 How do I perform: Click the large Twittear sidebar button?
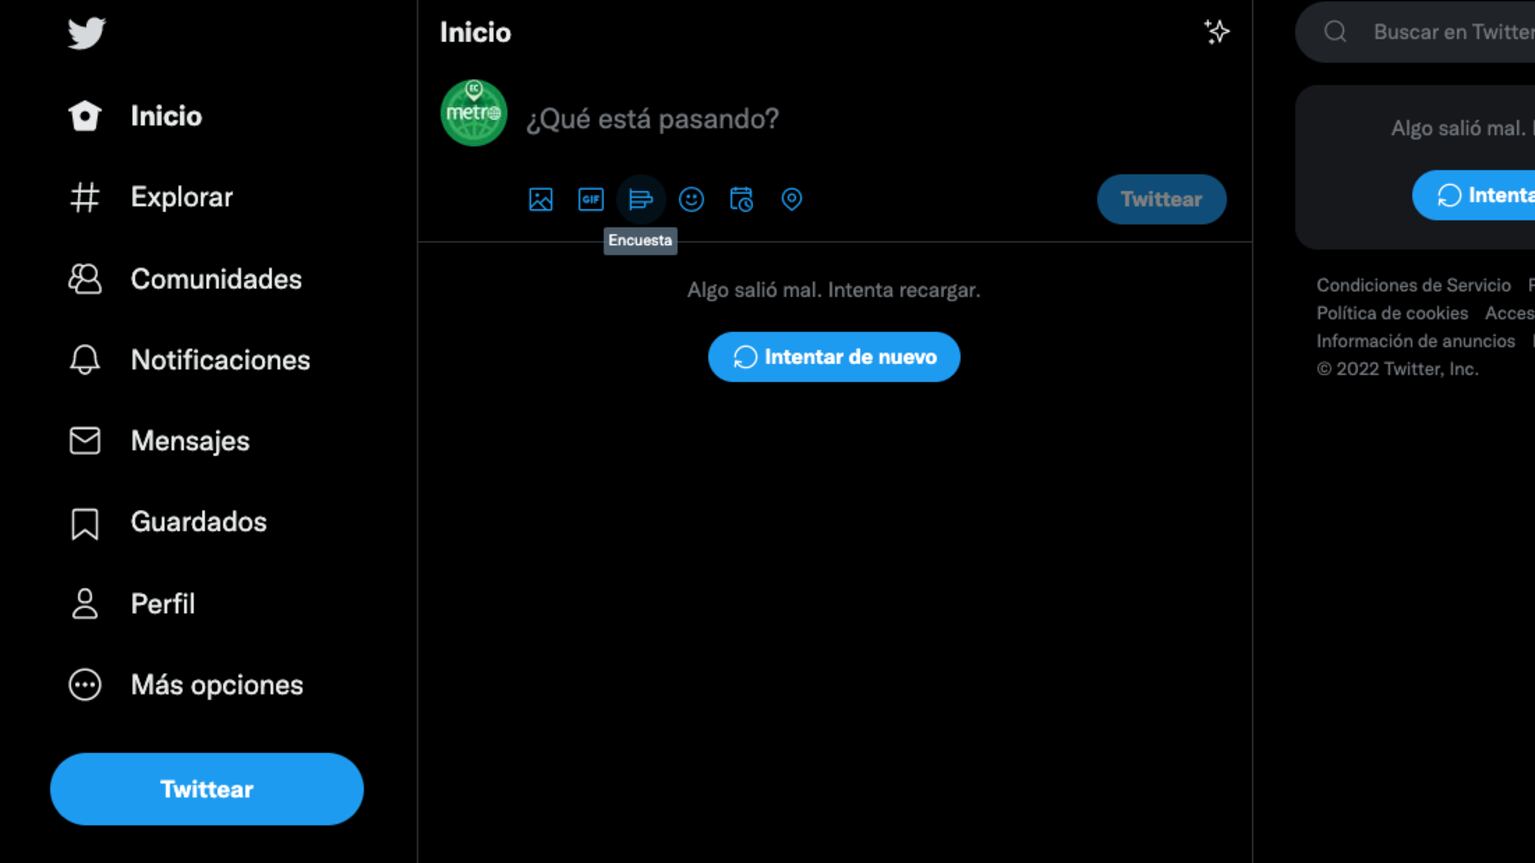coord(207,789)
